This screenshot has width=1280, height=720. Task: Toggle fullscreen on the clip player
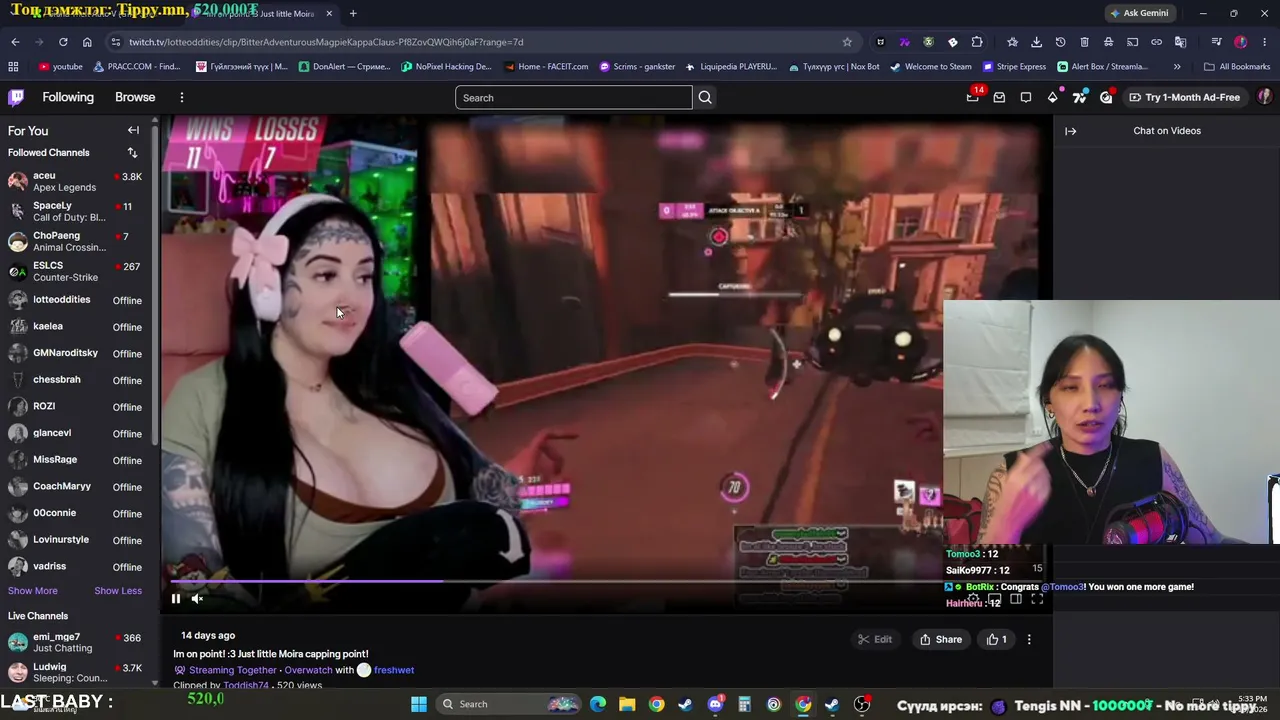point(1037,599)
